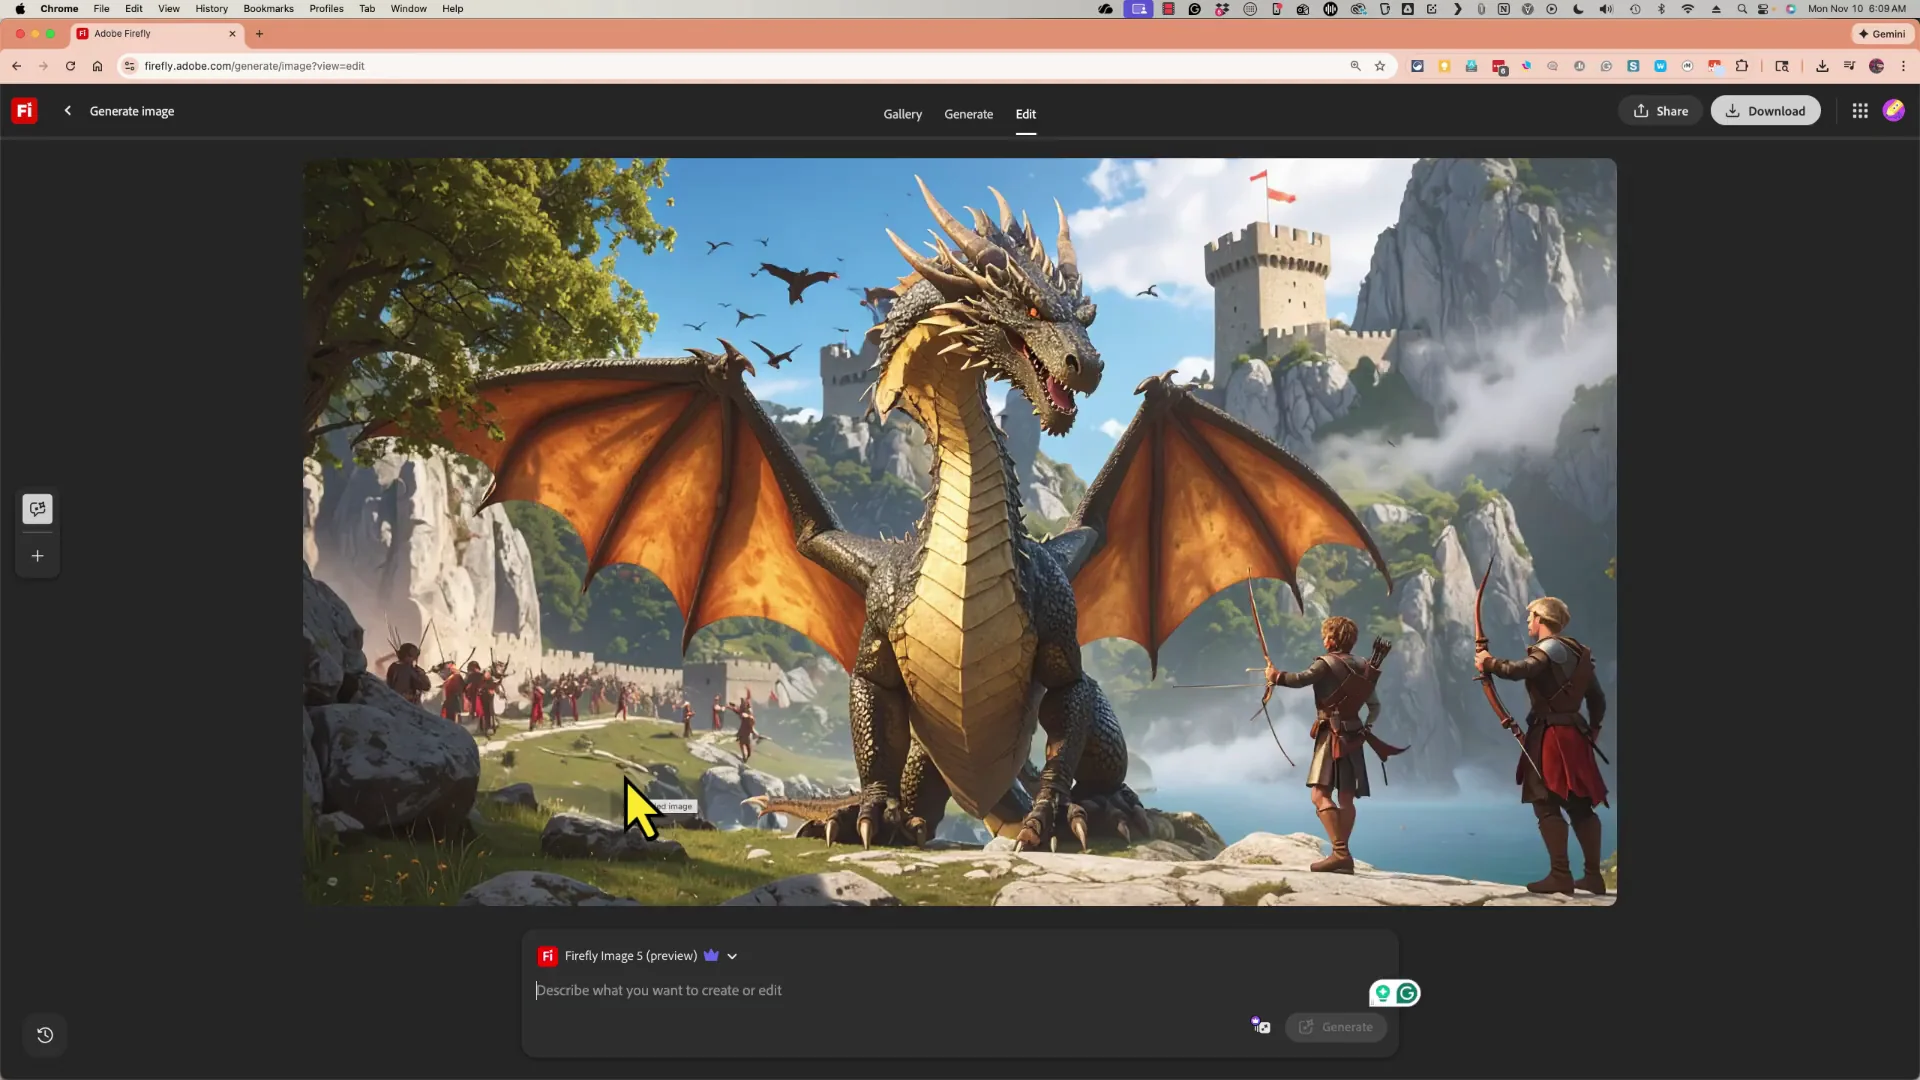Click the prompt description text field

click(x=900, y=990)
